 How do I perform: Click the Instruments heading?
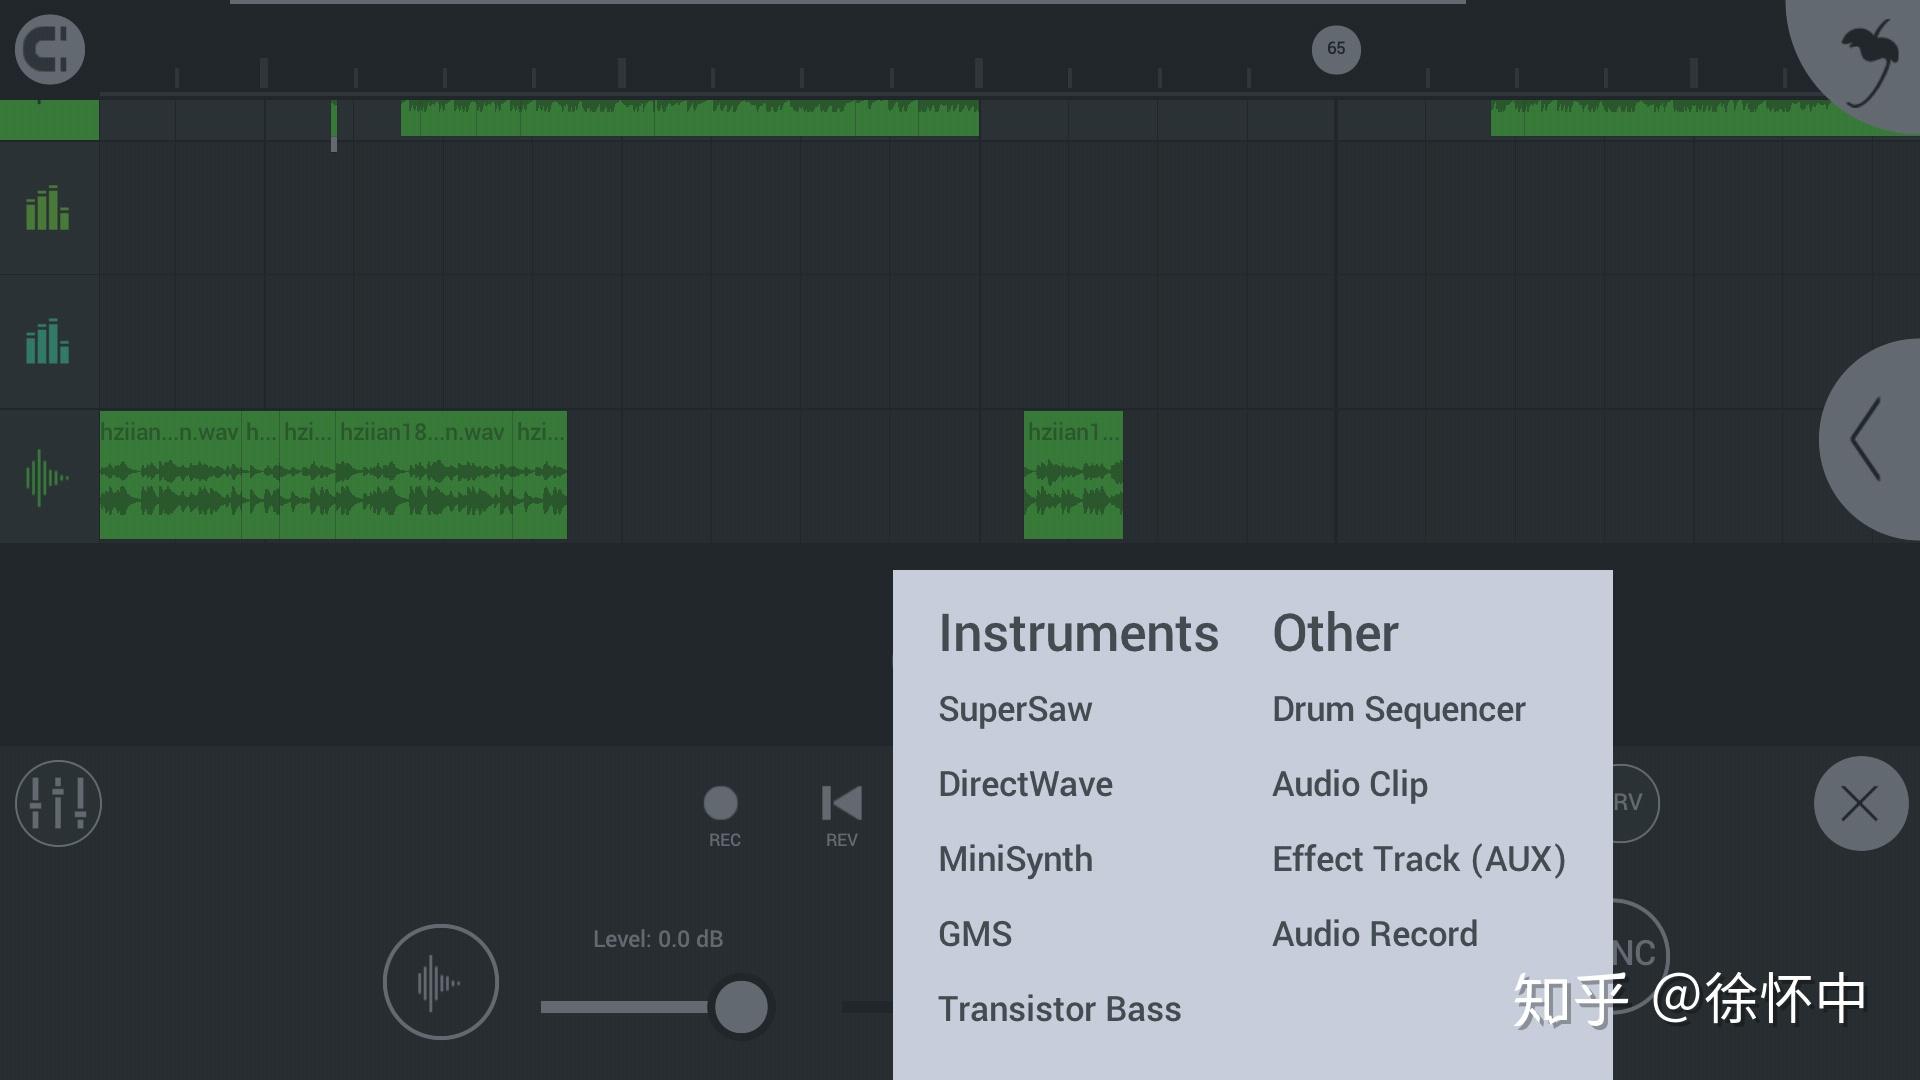[x=1078, y=633]
